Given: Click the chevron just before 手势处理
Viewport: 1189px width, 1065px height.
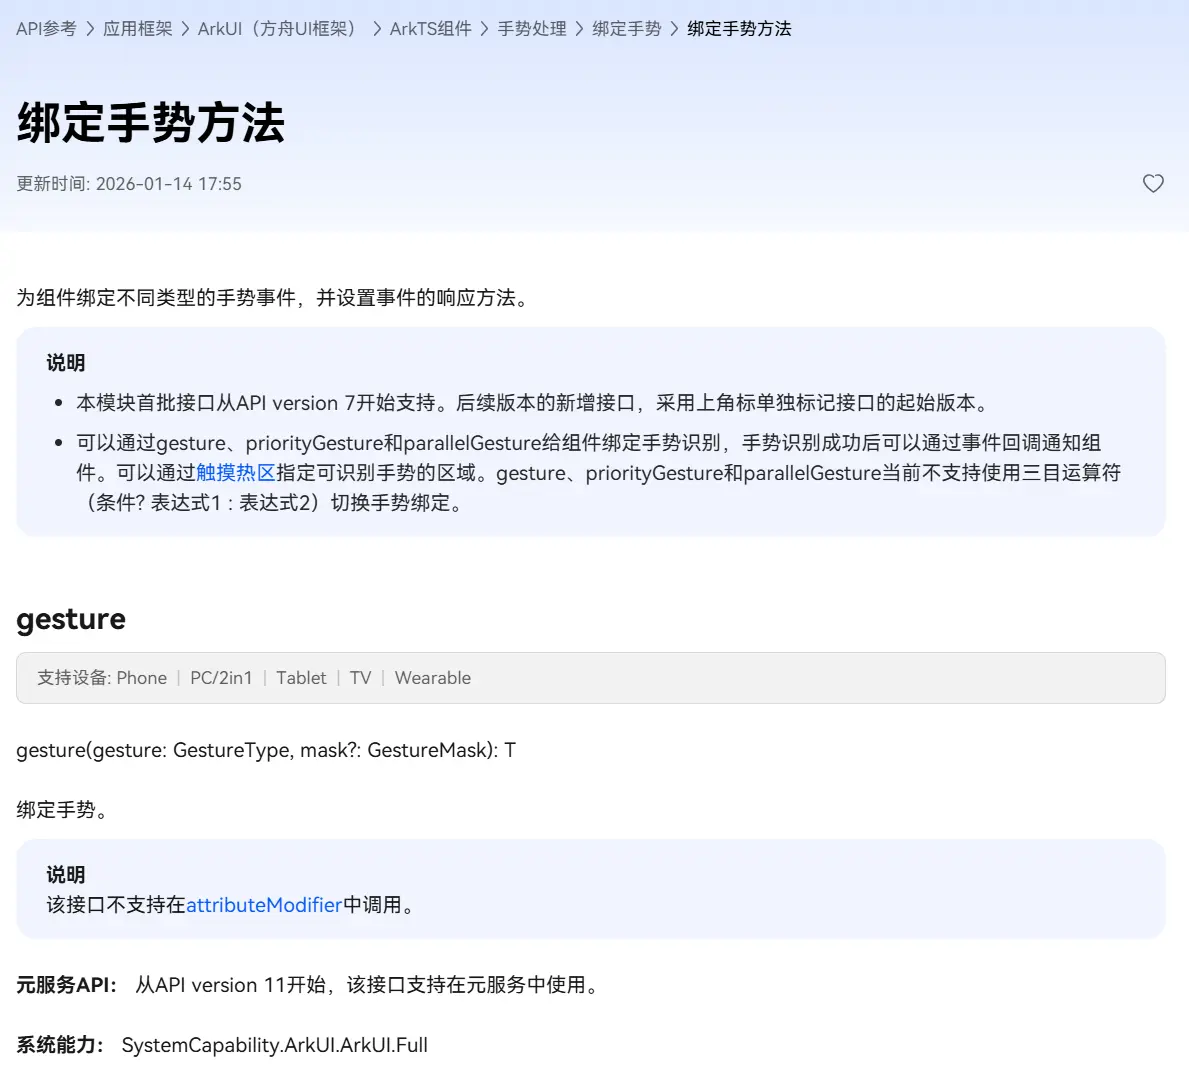Looking at the screenshot, I should (x=485, y=29).
